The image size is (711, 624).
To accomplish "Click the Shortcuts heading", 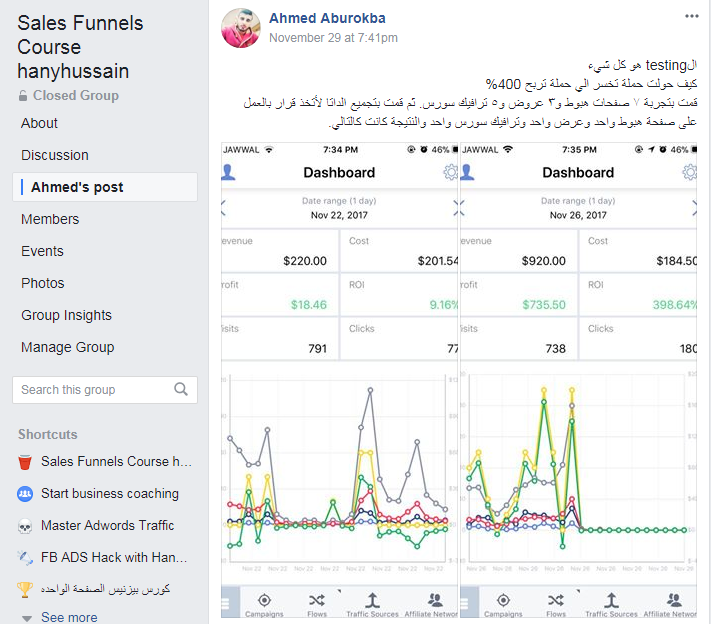I will click(48, 434).
